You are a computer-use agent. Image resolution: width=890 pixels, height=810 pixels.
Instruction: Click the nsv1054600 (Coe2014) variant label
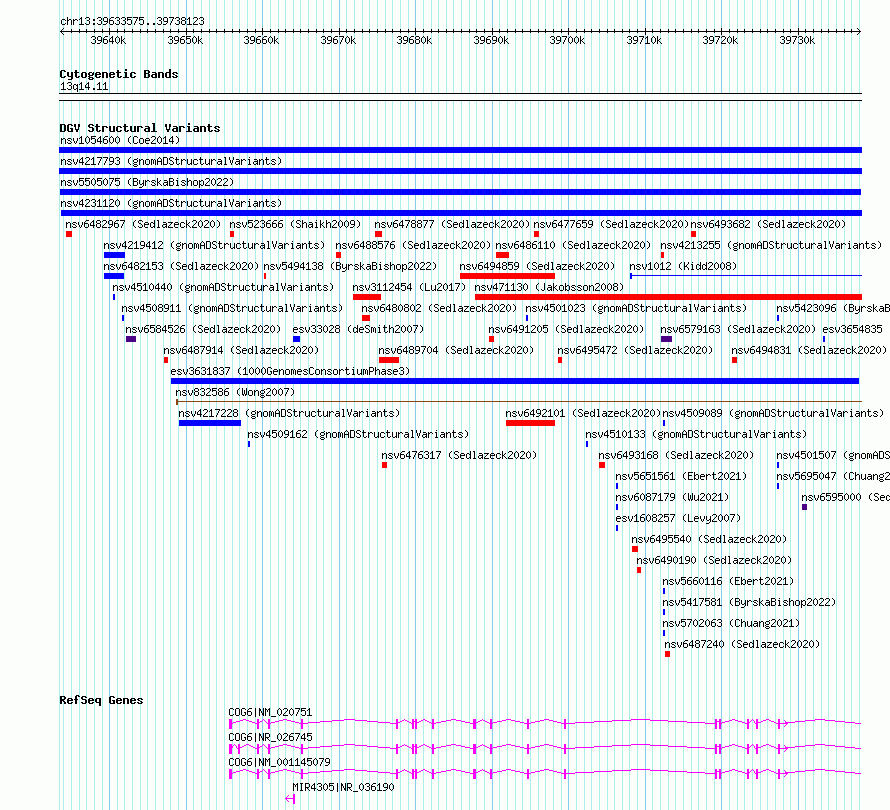120,140
